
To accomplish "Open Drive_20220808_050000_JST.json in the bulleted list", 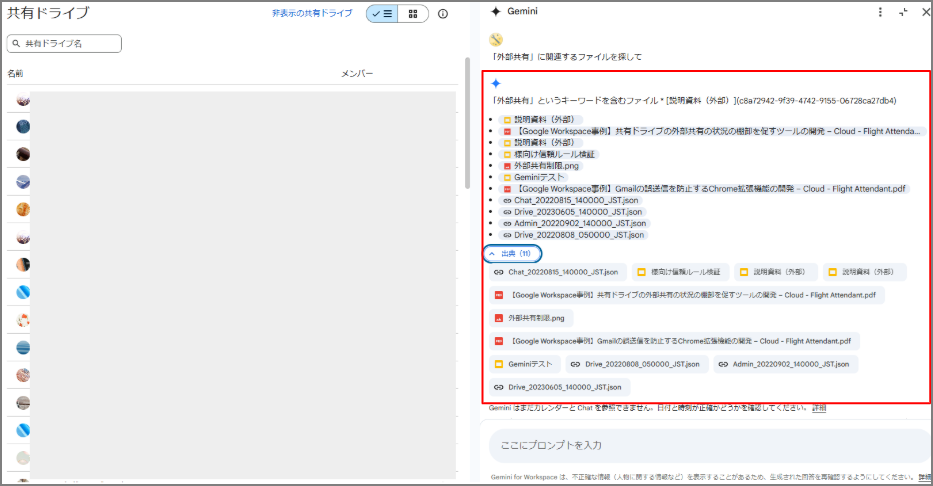I will click(573, 235).
